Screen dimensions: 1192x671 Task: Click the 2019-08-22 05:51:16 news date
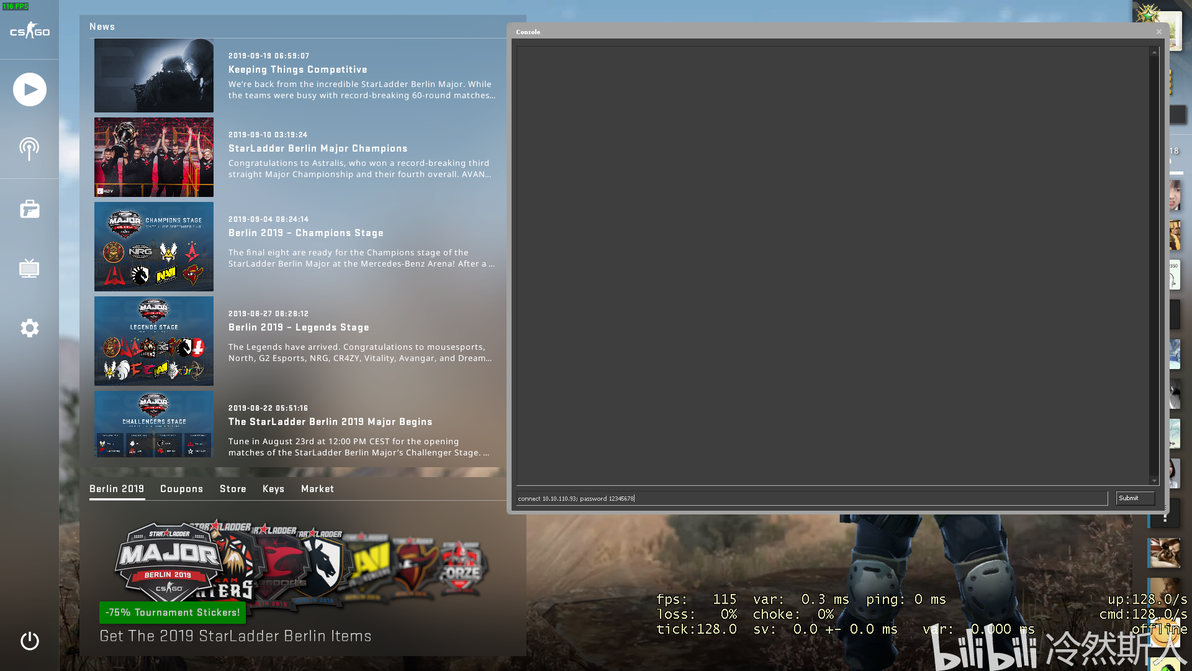click(268, 408)
